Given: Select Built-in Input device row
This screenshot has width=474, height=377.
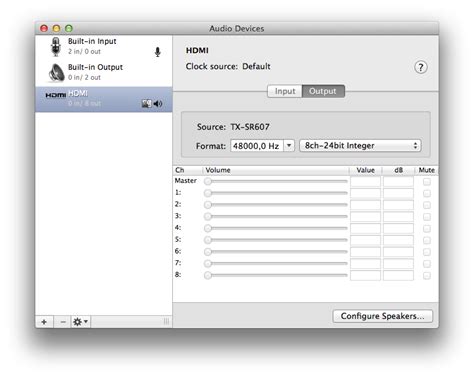Looking at the screenshot, I should [104, 47].
